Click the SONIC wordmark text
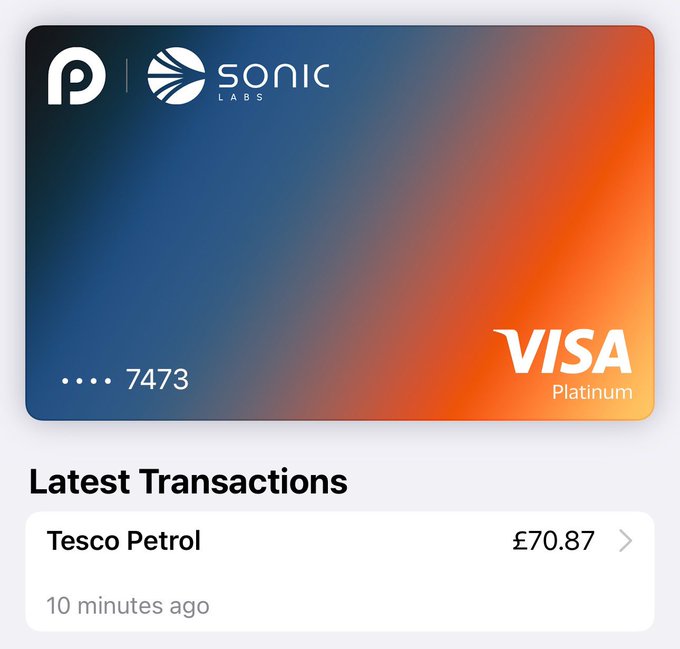 (x=273, y=74)
